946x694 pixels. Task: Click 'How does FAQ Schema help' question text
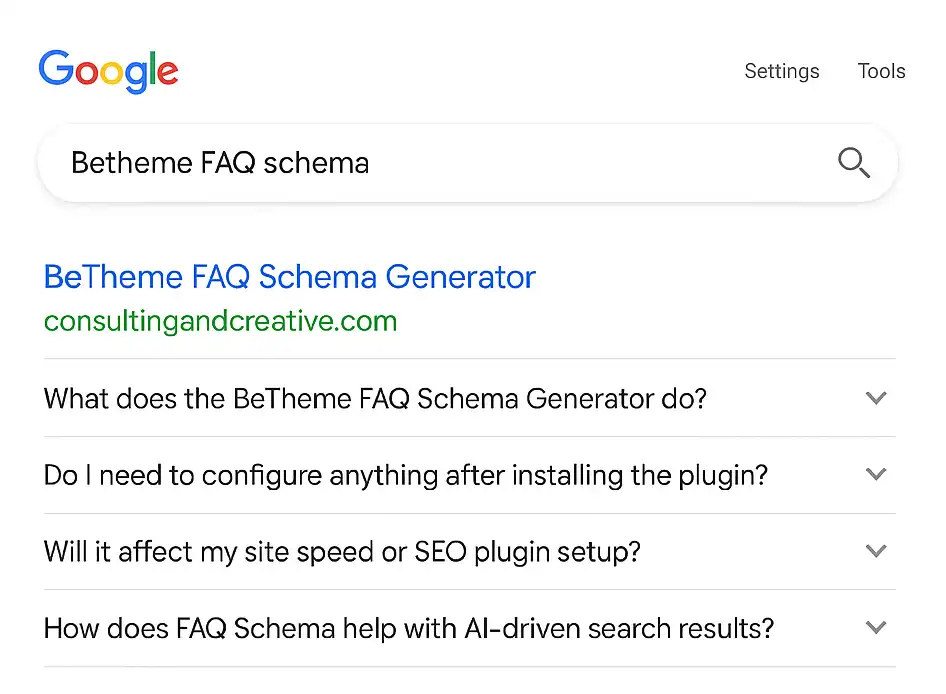coord(409,628)
